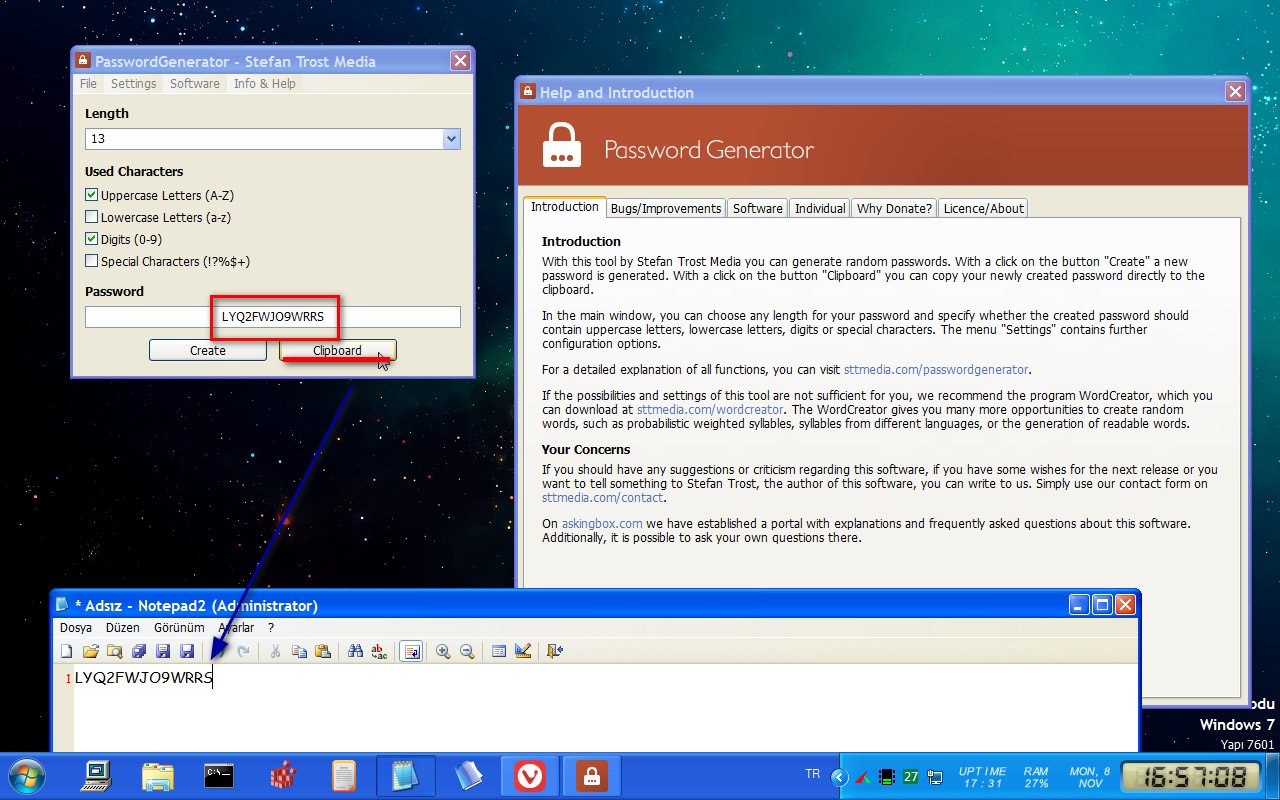Toggle the Word Wrap icon in Notepad2
Screen dimensions: 1280x800
point(410,651)
